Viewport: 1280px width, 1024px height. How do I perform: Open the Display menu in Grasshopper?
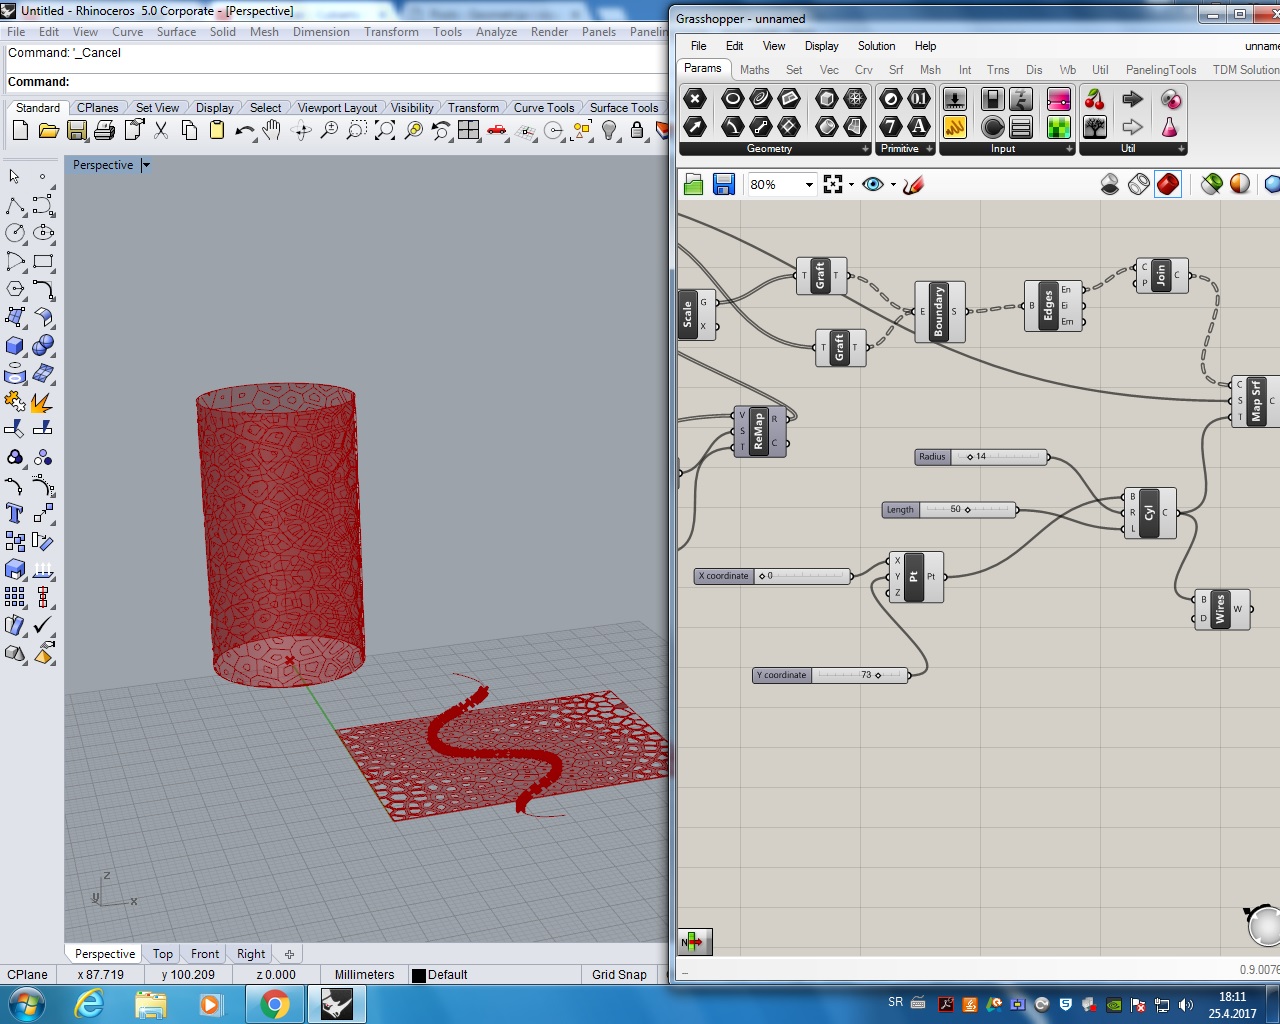[x=821, y=46]
